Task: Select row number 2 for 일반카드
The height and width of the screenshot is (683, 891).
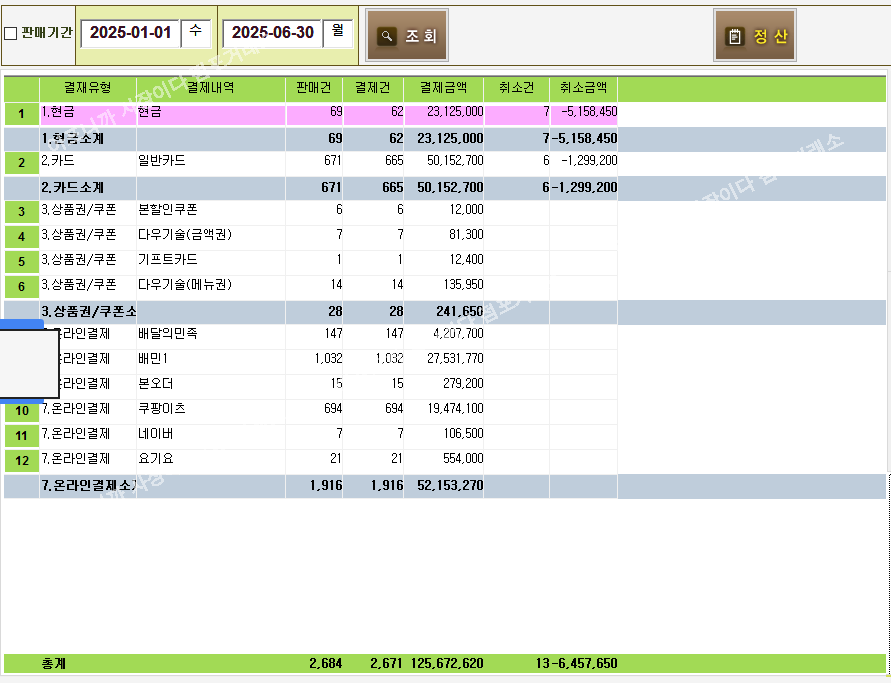Action: (x=22, y=162)
